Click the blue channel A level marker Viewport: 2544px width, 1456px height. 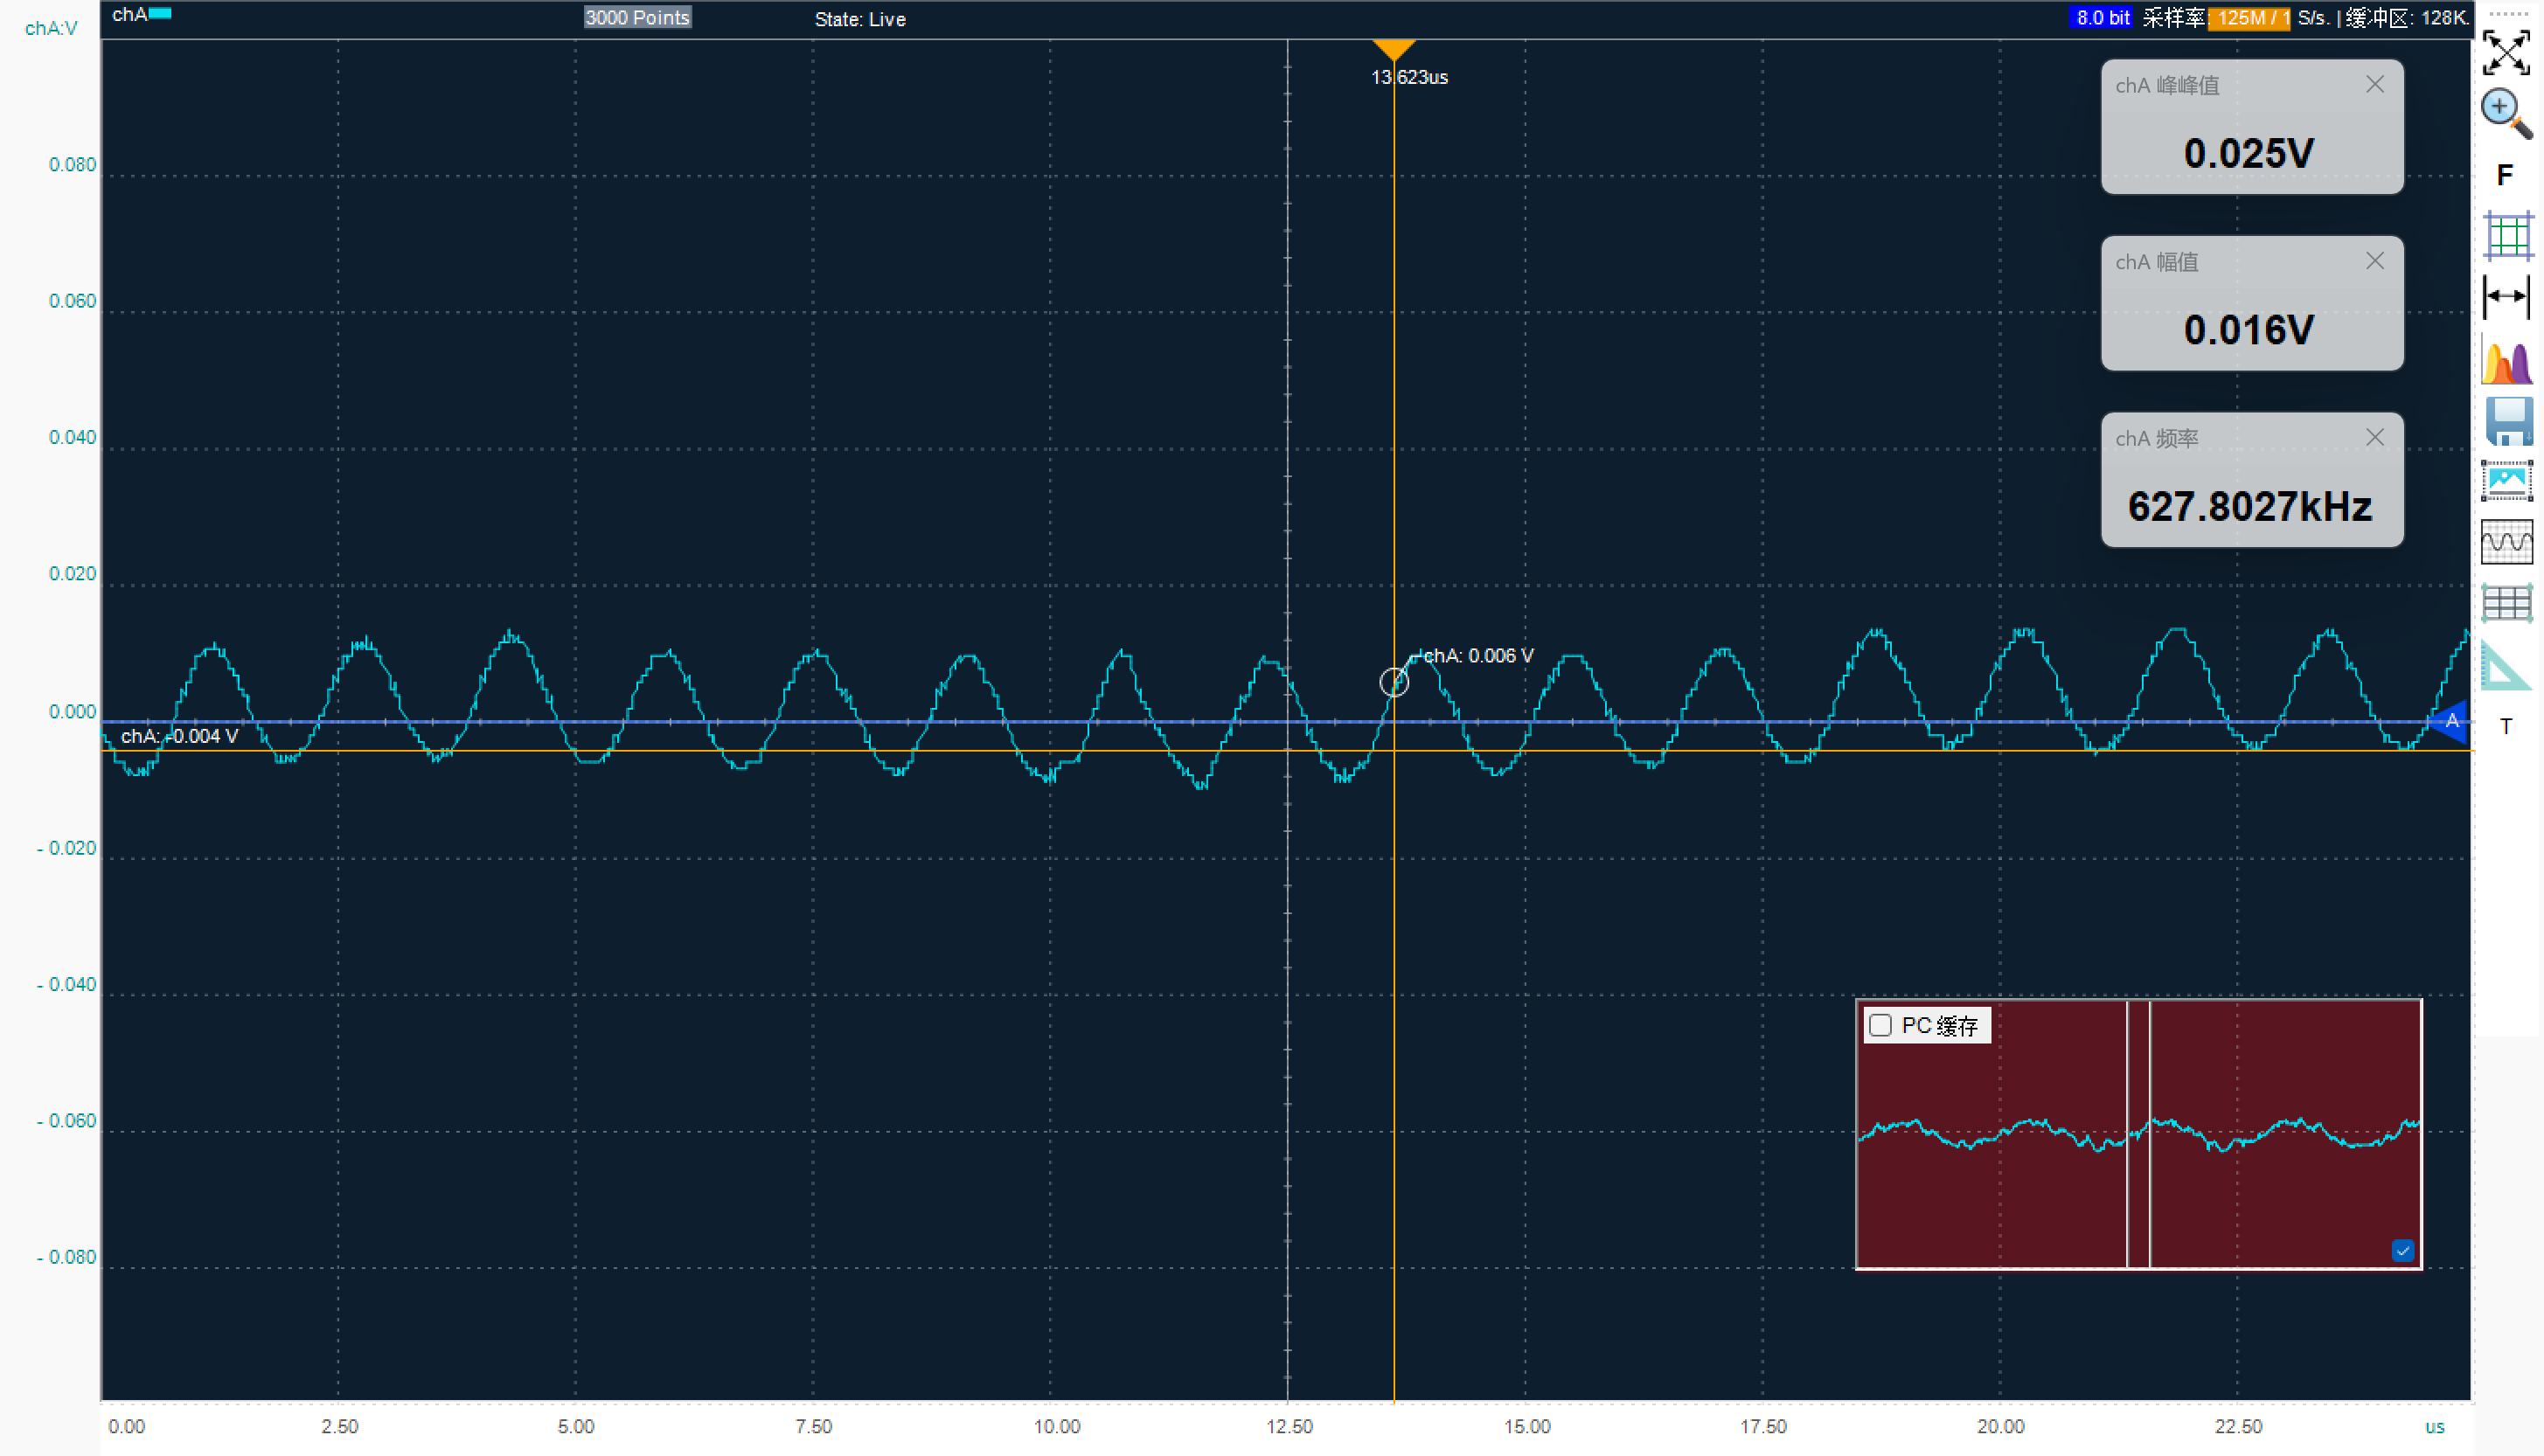pos(2448,721)
